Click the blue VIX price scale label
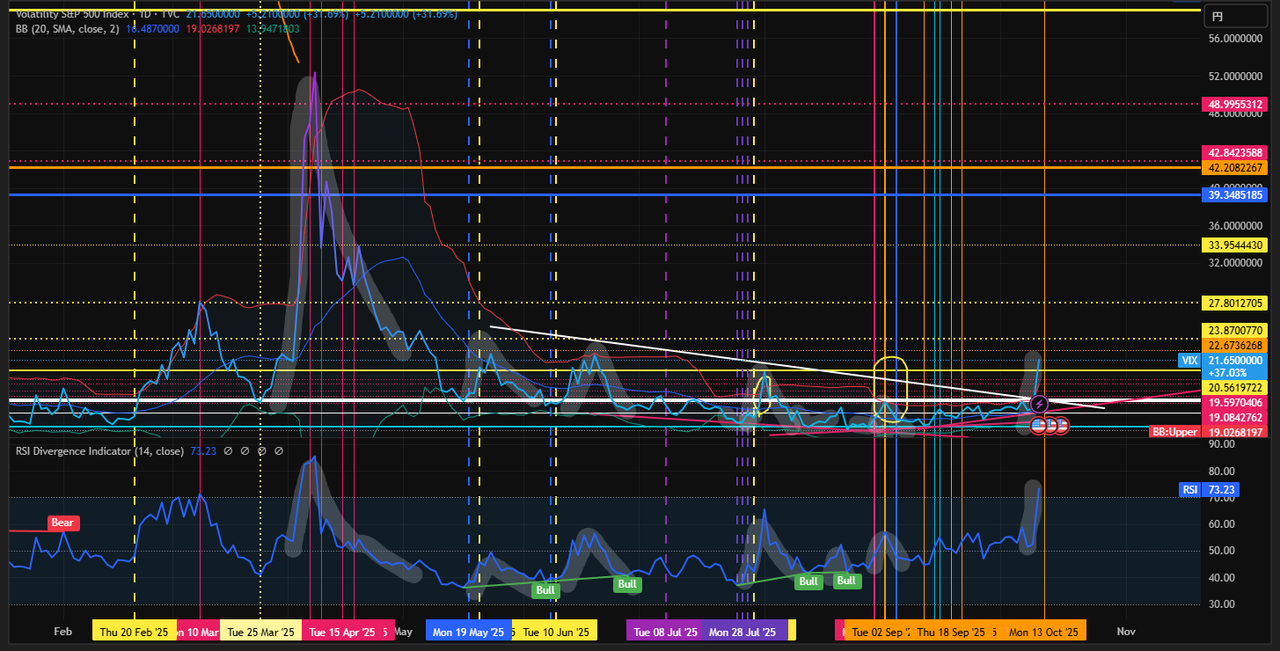The height and width of the screenshot is (651, 1280). (x=1217, y=359)
